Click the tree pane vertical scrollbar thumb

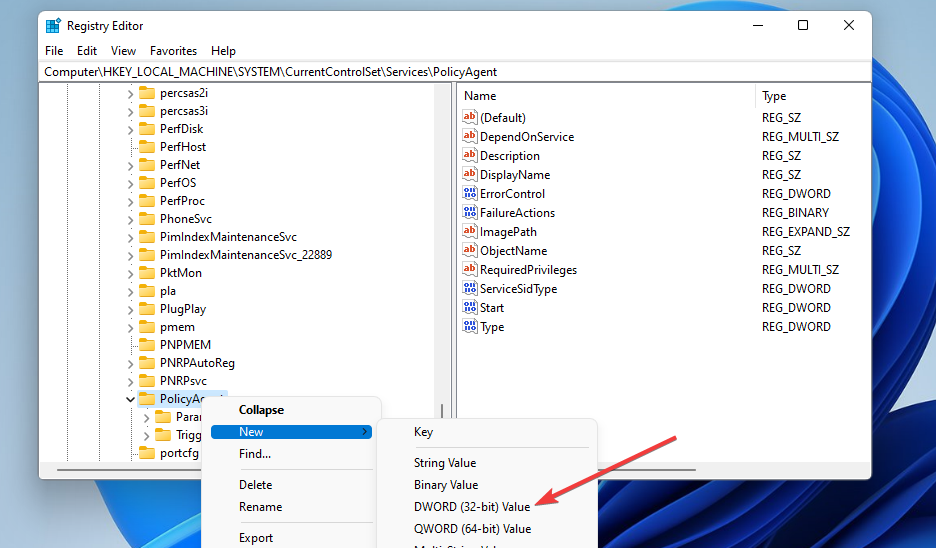(442, 411)
